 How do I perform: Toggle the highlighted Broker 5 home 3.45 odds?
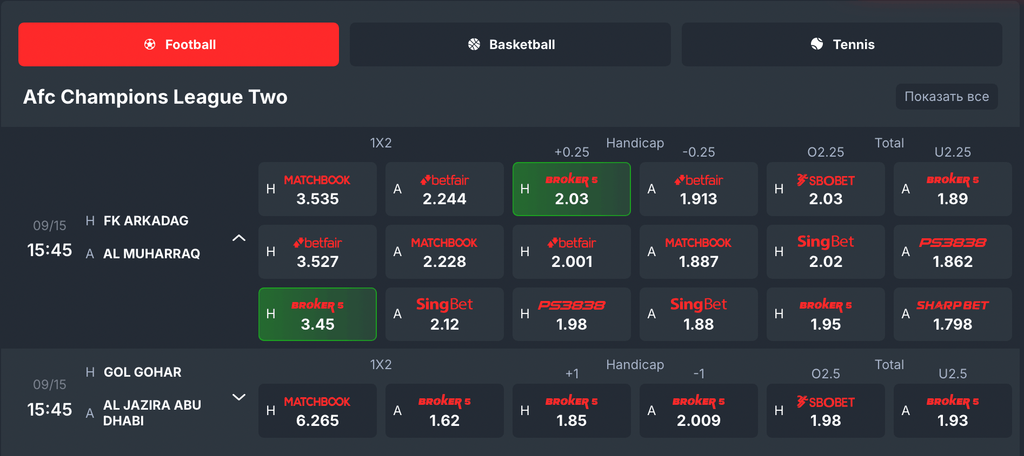coord(317,314)
